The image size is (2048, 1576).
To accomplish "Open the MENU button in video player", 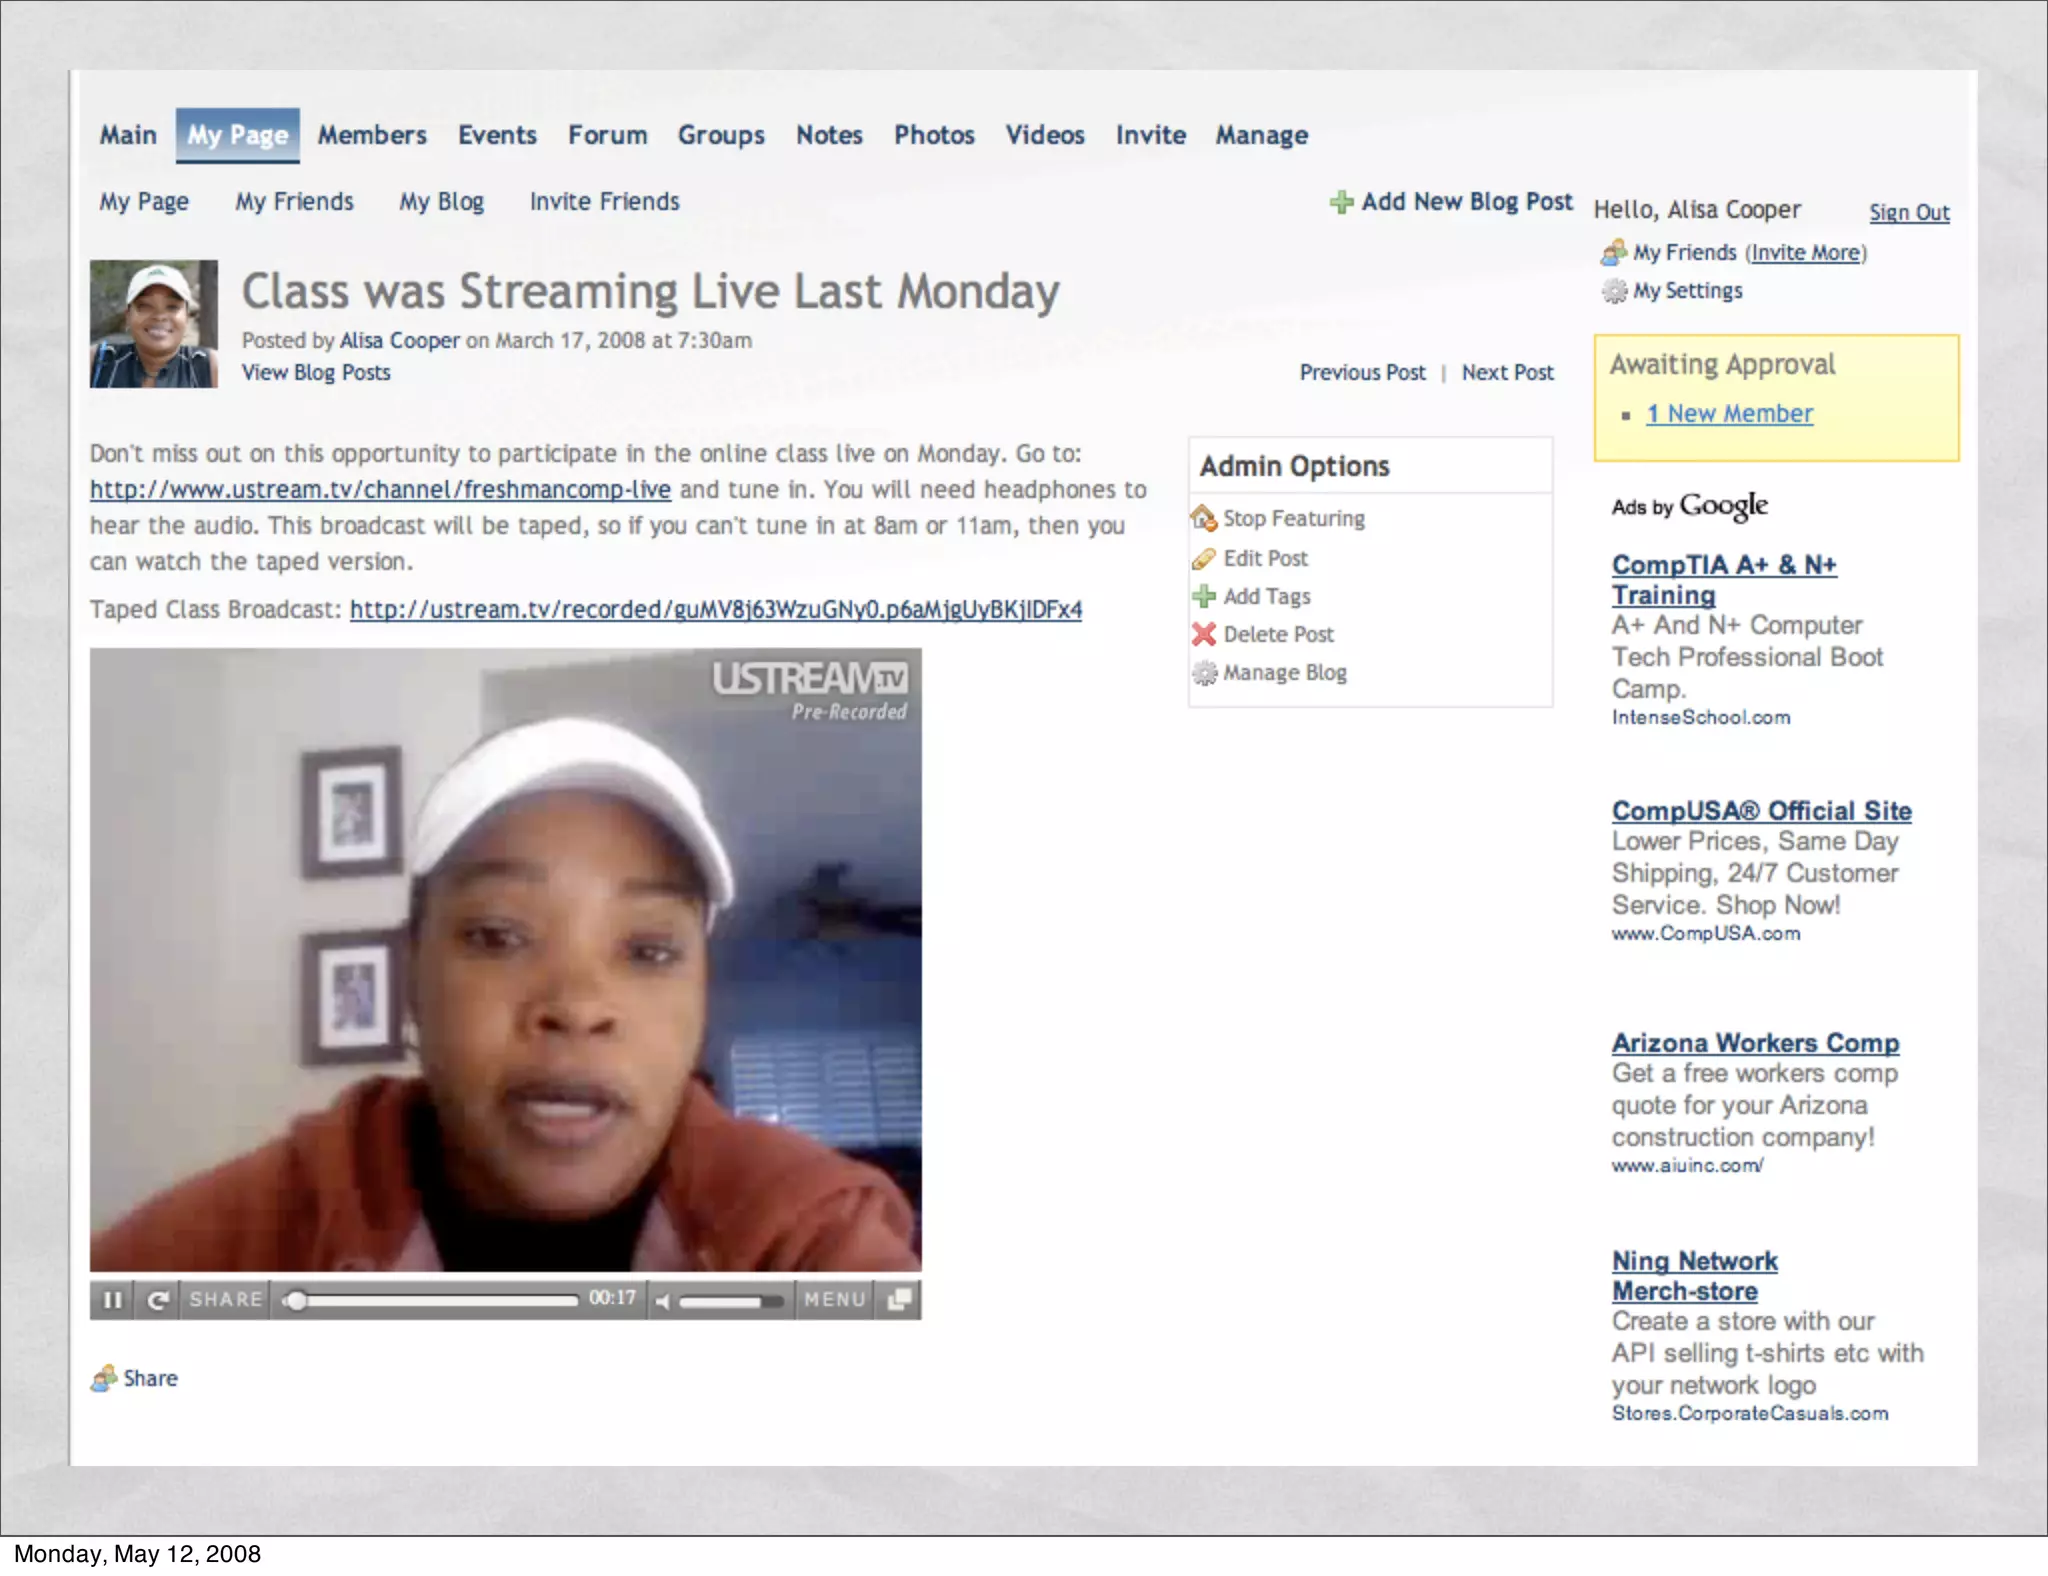I will pyautogui.click(x=835, y=1299).
